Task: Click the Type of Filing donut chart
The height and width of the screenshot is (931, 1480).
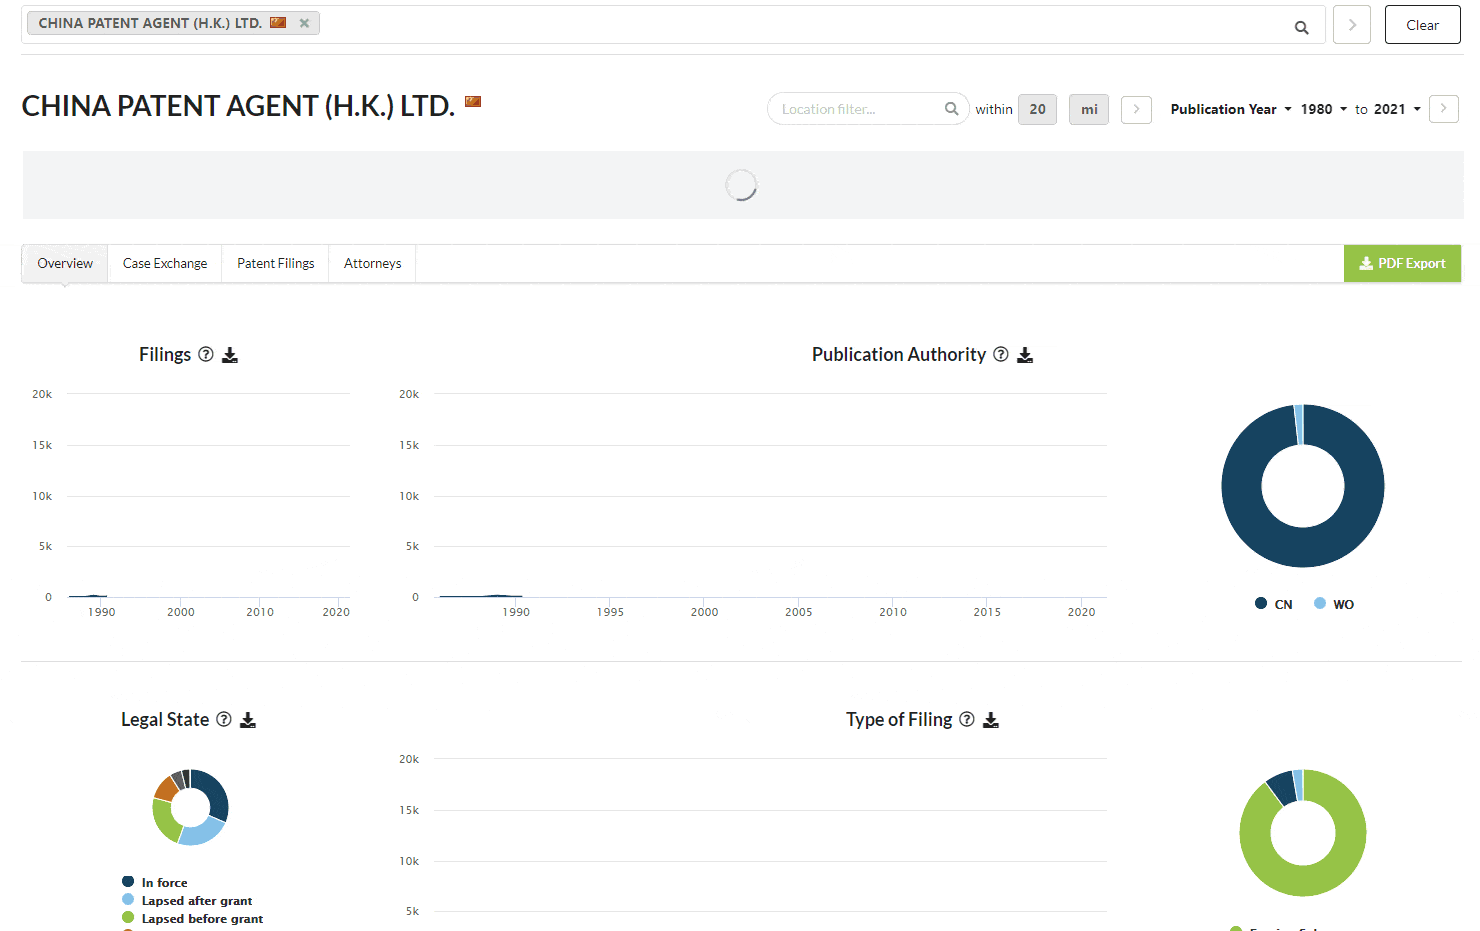Action: click(x=1303, y=833)
